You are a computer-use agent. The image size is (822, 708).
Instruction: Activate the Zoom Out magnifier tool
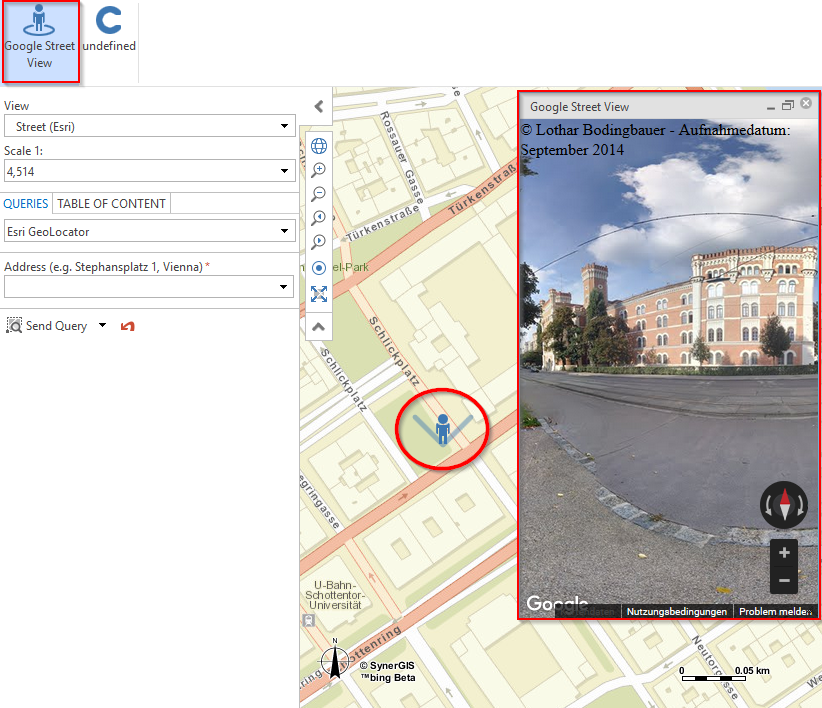[318, 194]
